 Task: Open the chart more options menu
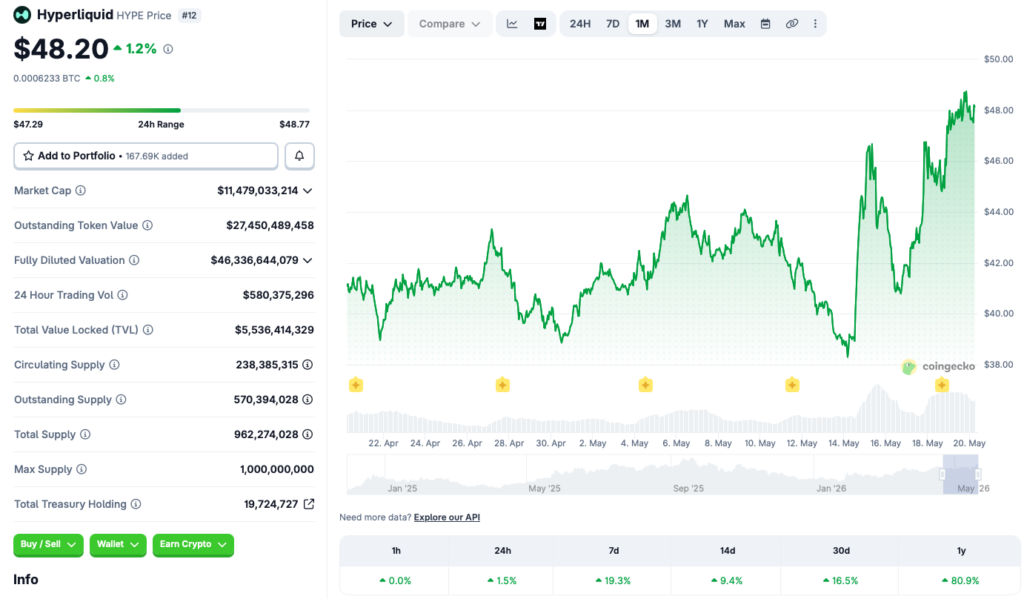point(815,24)
